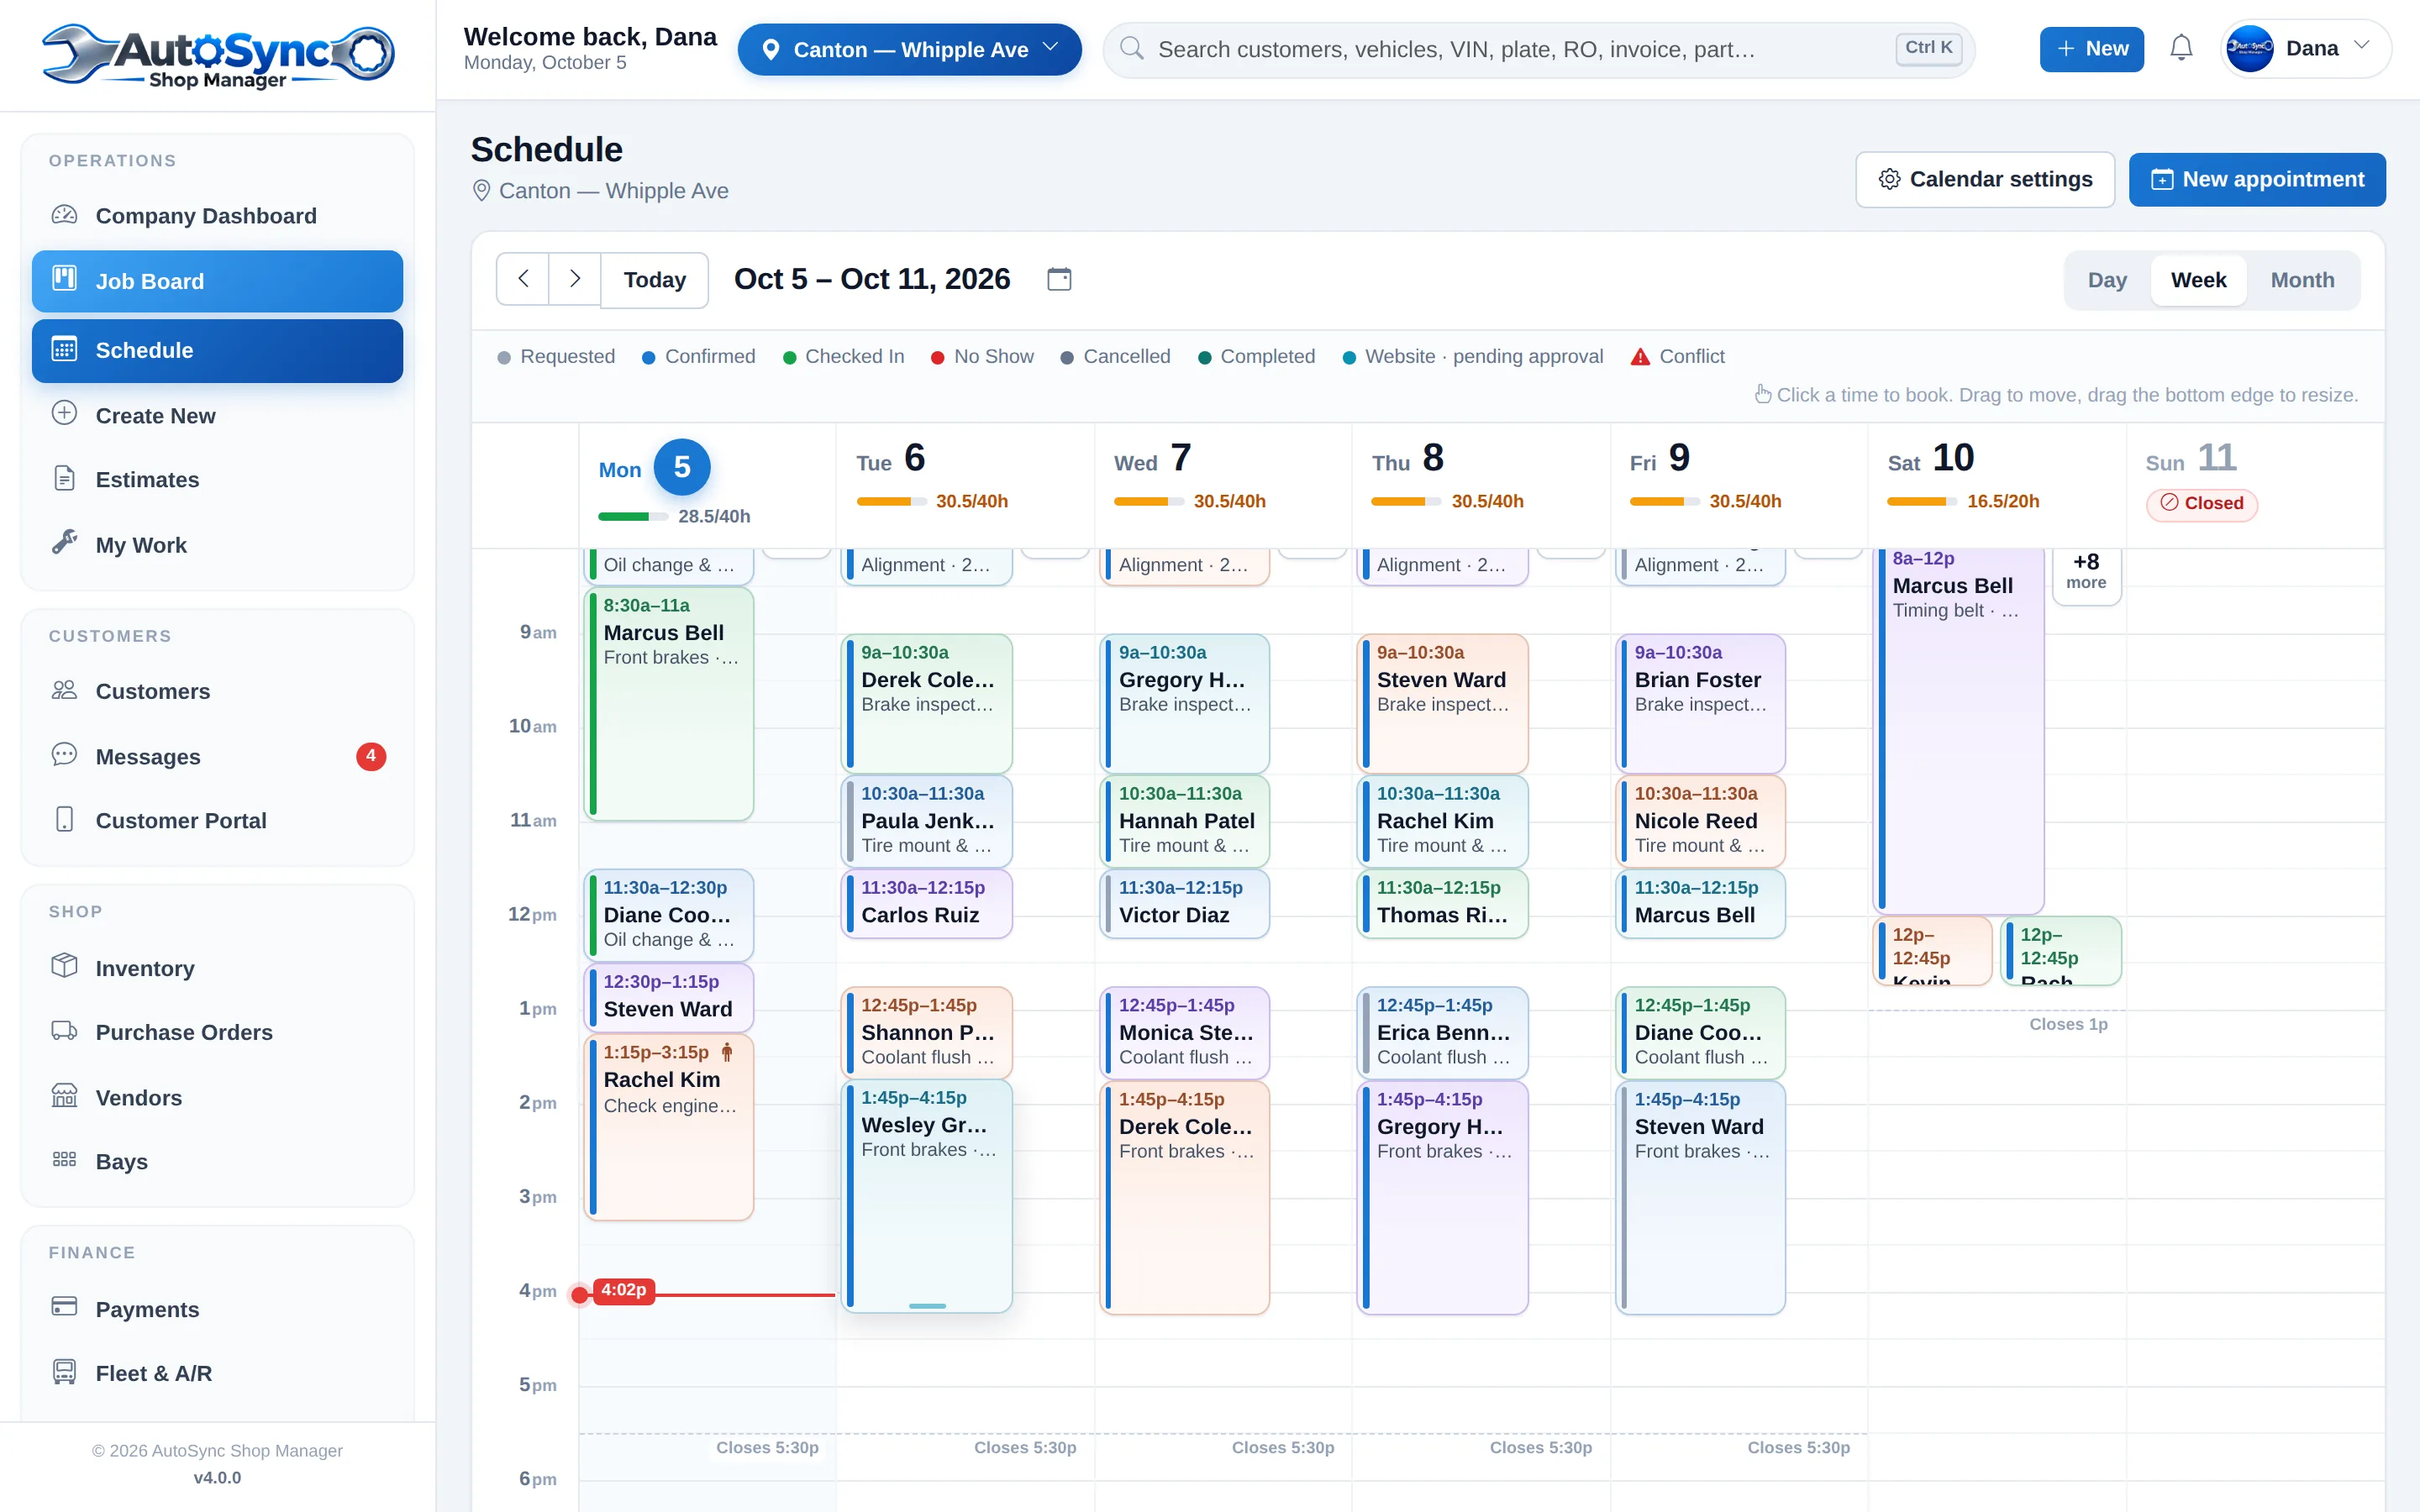Click the Today button
Screen dimensions: 2420x1512
click(655, 279)
